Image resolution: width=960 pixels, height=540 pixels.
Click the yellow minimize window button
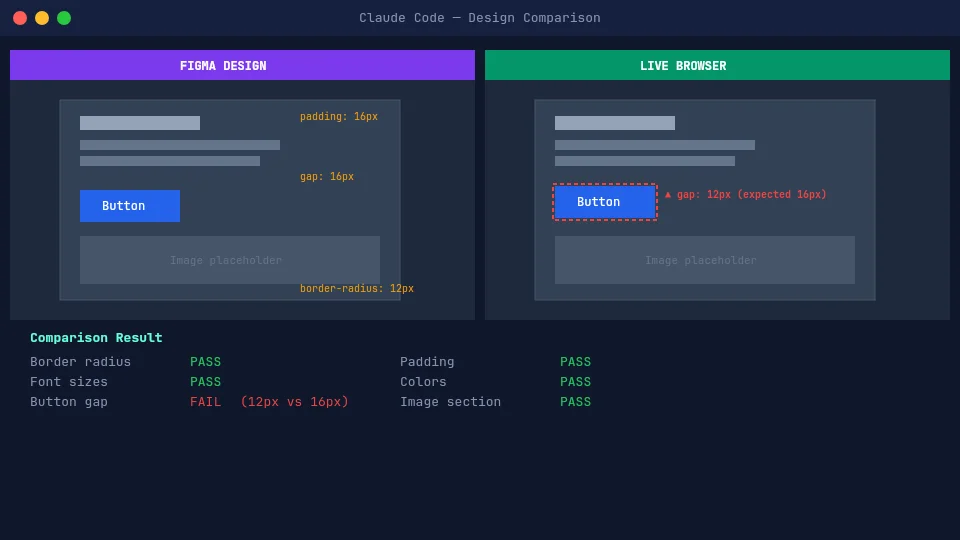42,18
